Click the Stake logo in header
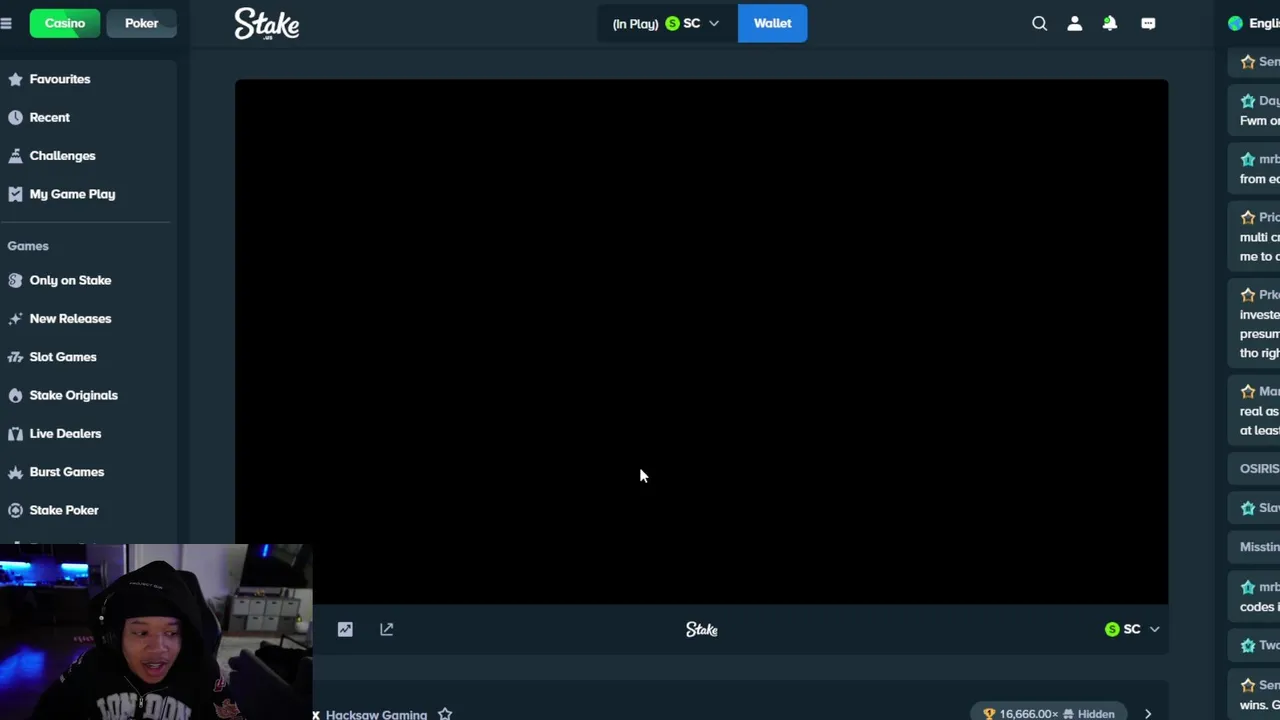 [x=267, y=23]
